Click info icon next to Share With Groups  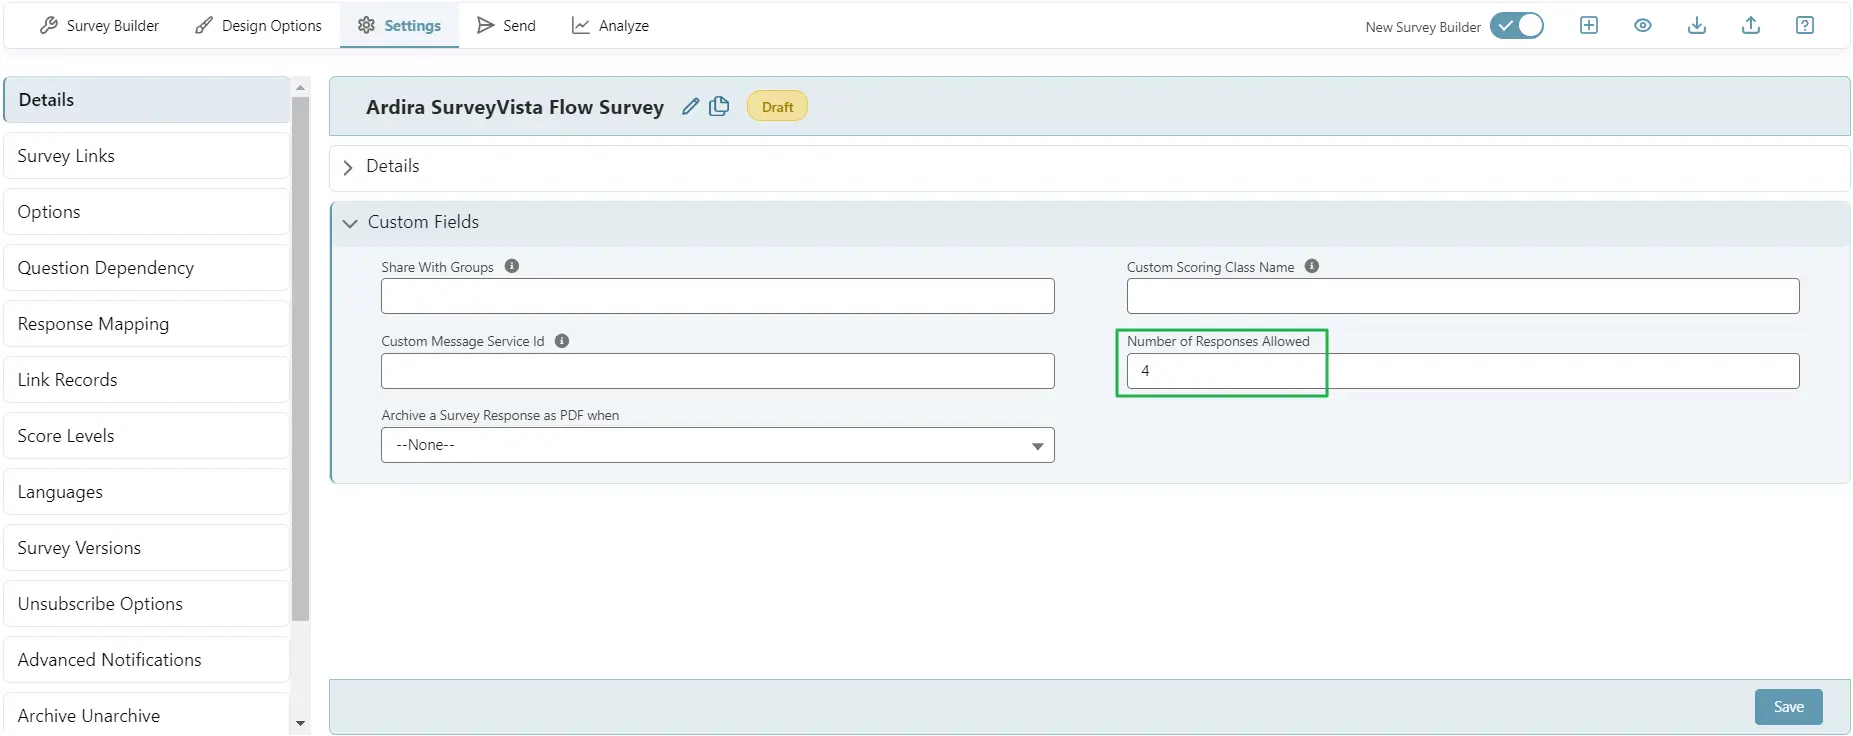coord(512,266)
